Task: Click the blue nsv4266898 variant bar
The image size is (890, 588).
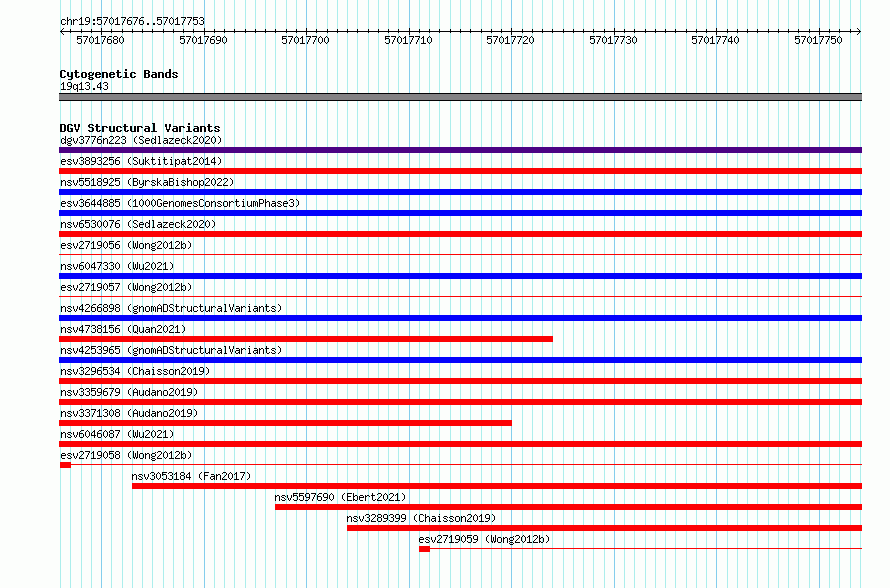Action: (x=460, y=318)
